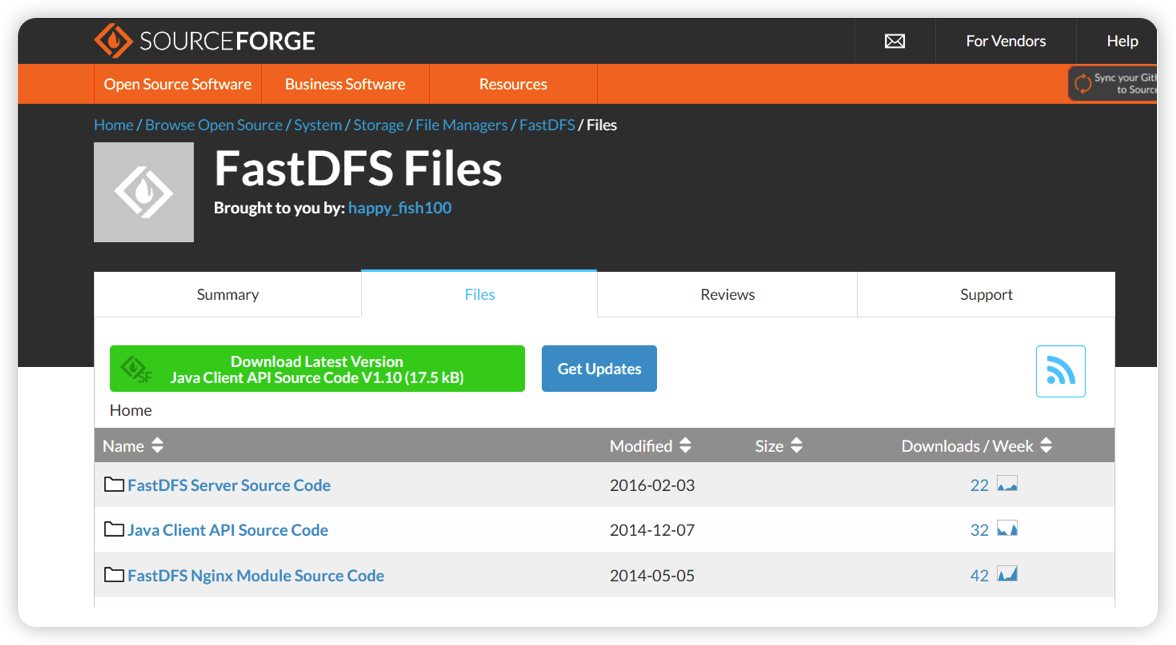Viewport: 1176px width, 645px height.
Task: Sort by Name using sort arrows
Action: (158, 446)
